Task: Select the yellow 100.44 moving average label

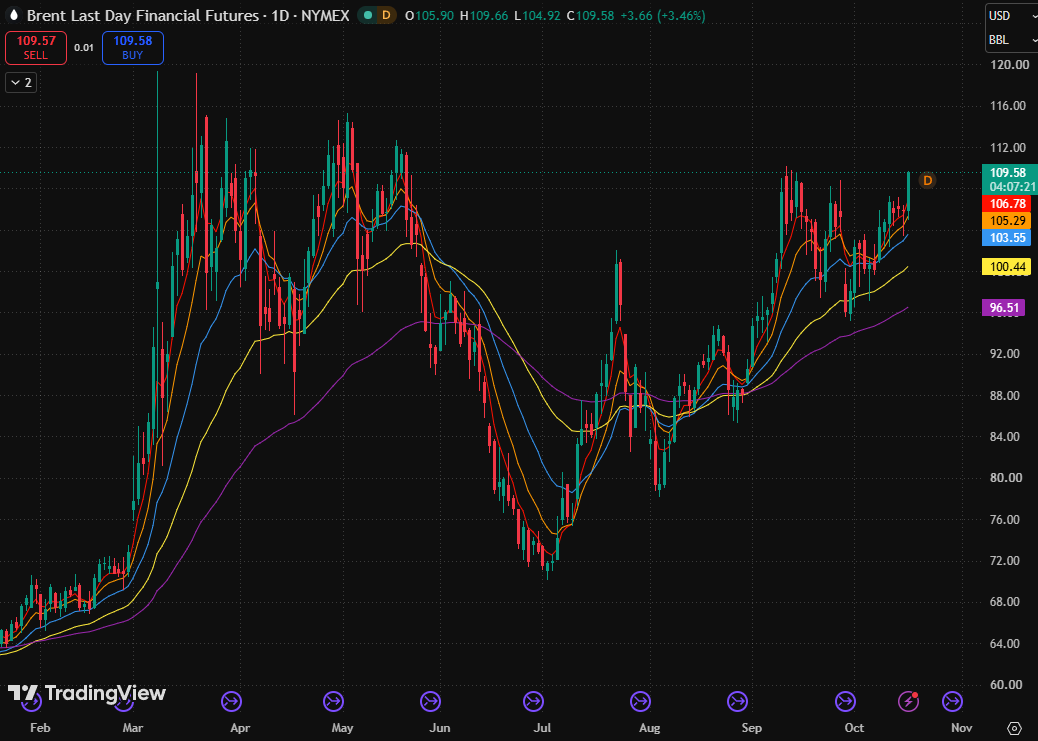Action: (x=1007, y=267)
